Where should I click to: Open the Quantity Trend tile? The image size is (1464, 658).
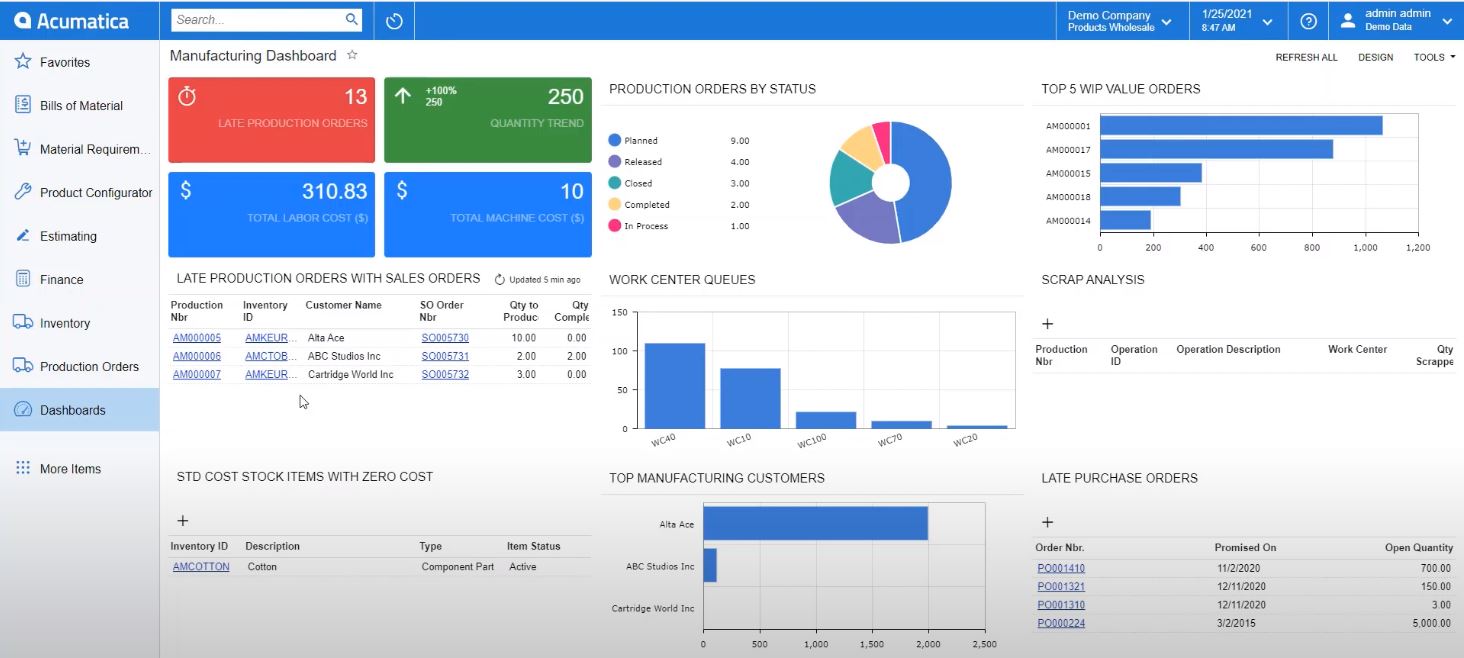tap(488, 120)
